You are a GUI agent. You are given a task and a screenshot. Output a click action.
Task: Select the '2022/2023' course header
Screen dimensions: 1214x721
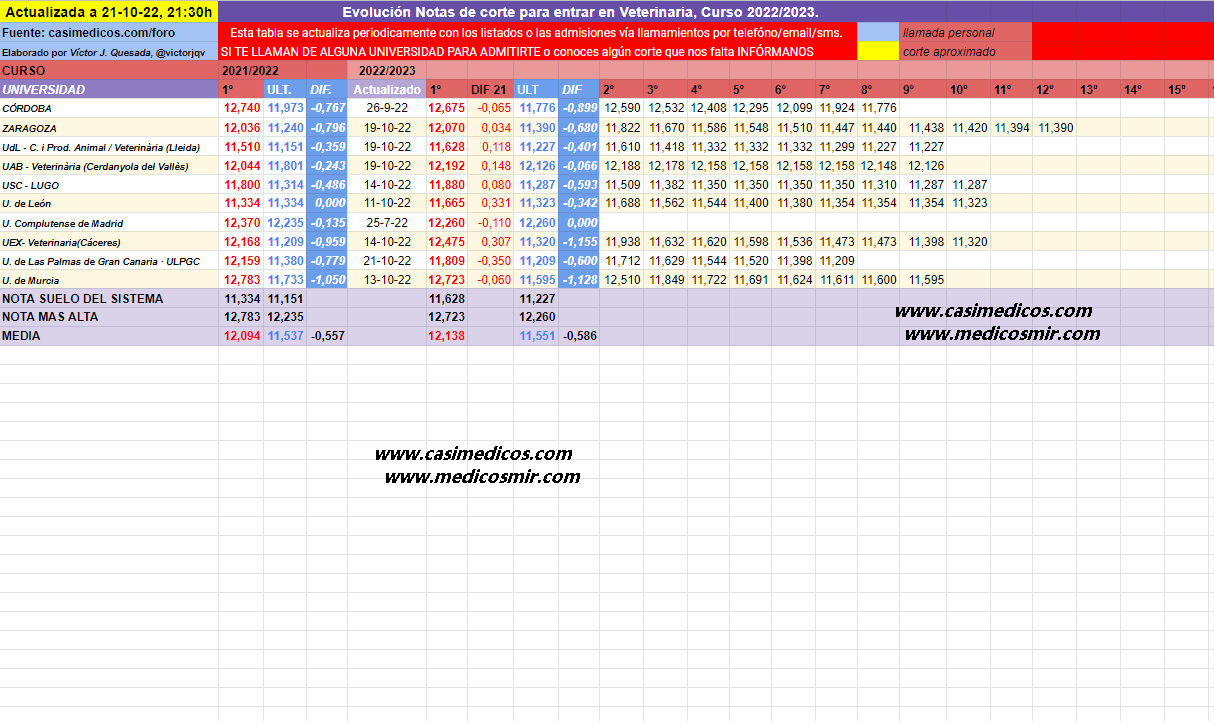pos(386,71)
